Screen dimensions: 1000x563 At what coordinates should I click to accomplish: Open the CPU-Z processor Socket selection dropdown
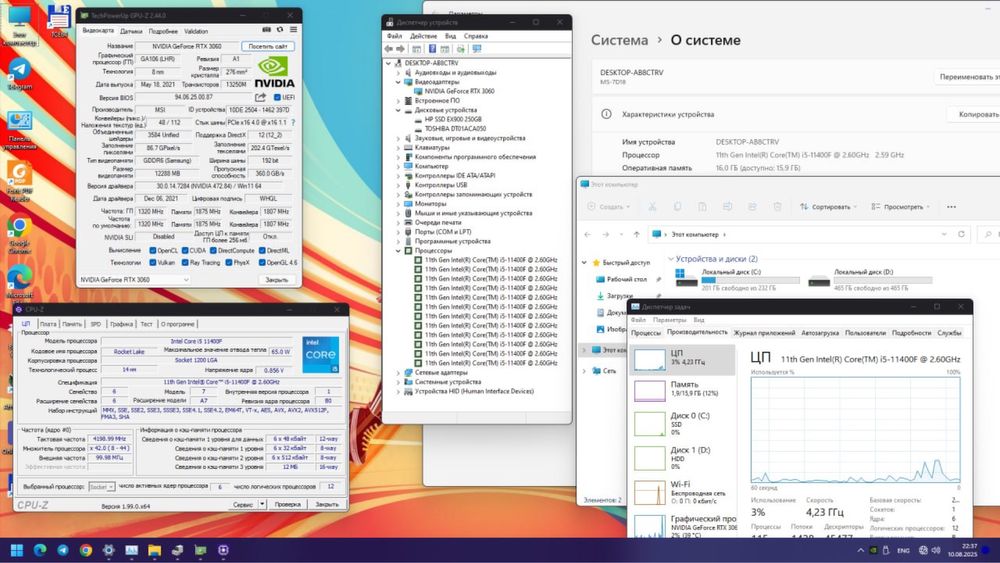101,486
